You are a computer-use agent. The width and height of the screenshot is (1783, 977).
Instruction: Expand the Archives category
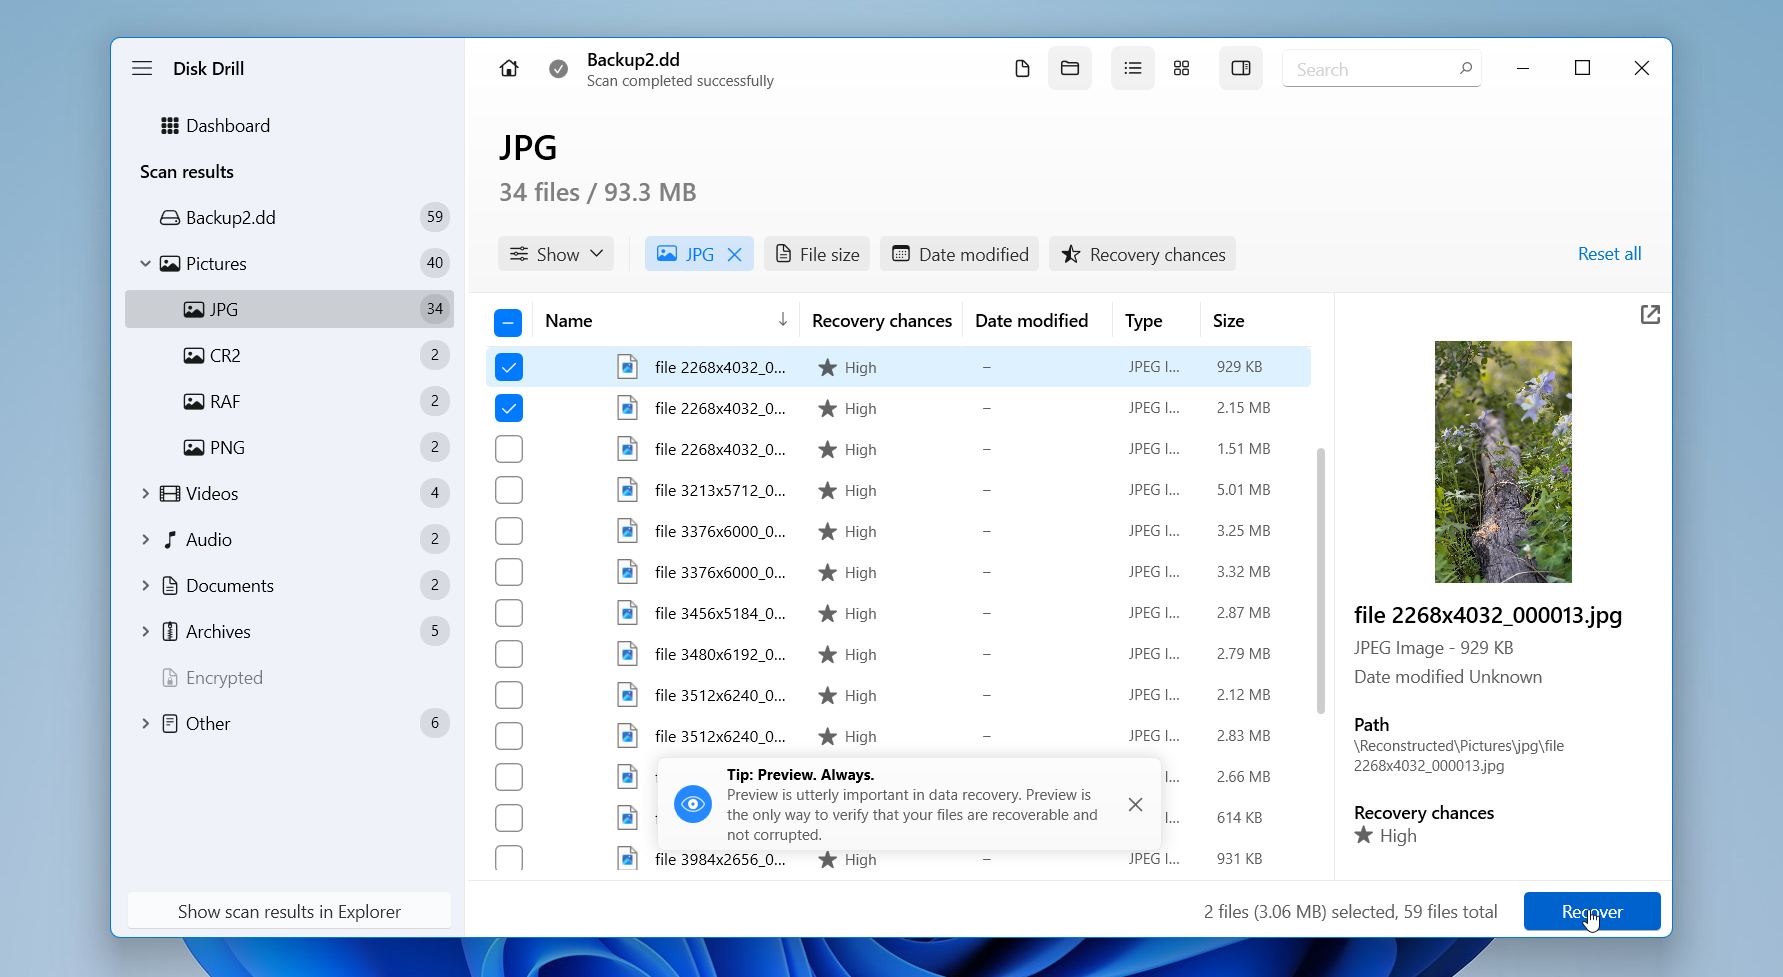click(145, 631)
